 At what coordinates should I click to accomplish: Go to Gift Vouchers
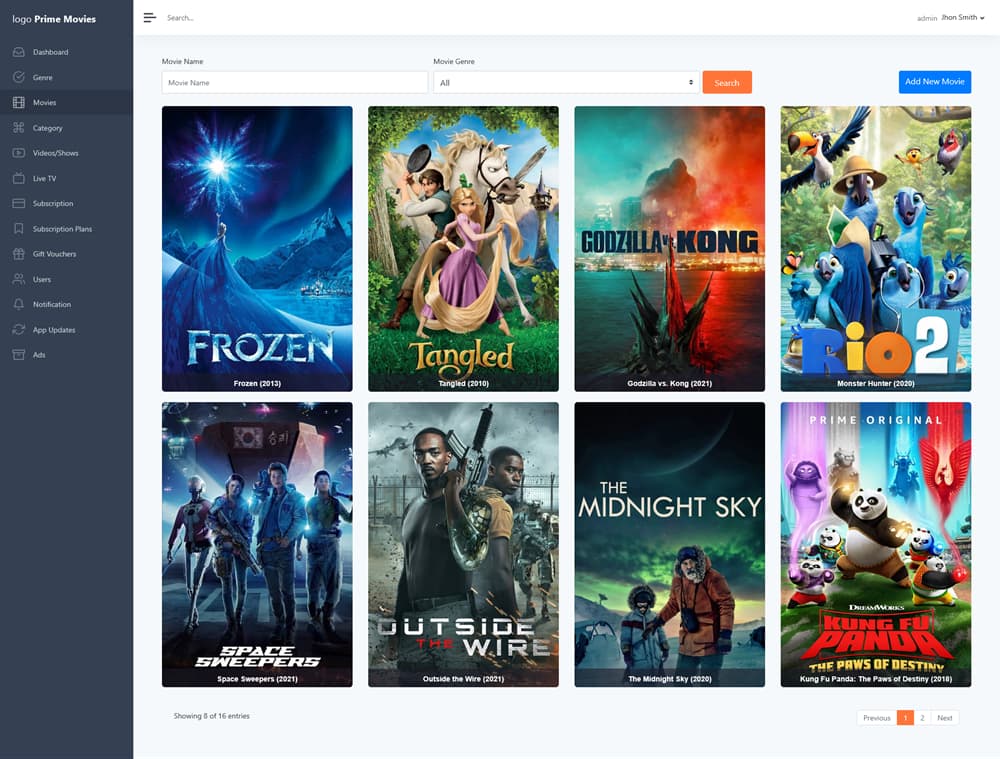[x=66, y=254]
